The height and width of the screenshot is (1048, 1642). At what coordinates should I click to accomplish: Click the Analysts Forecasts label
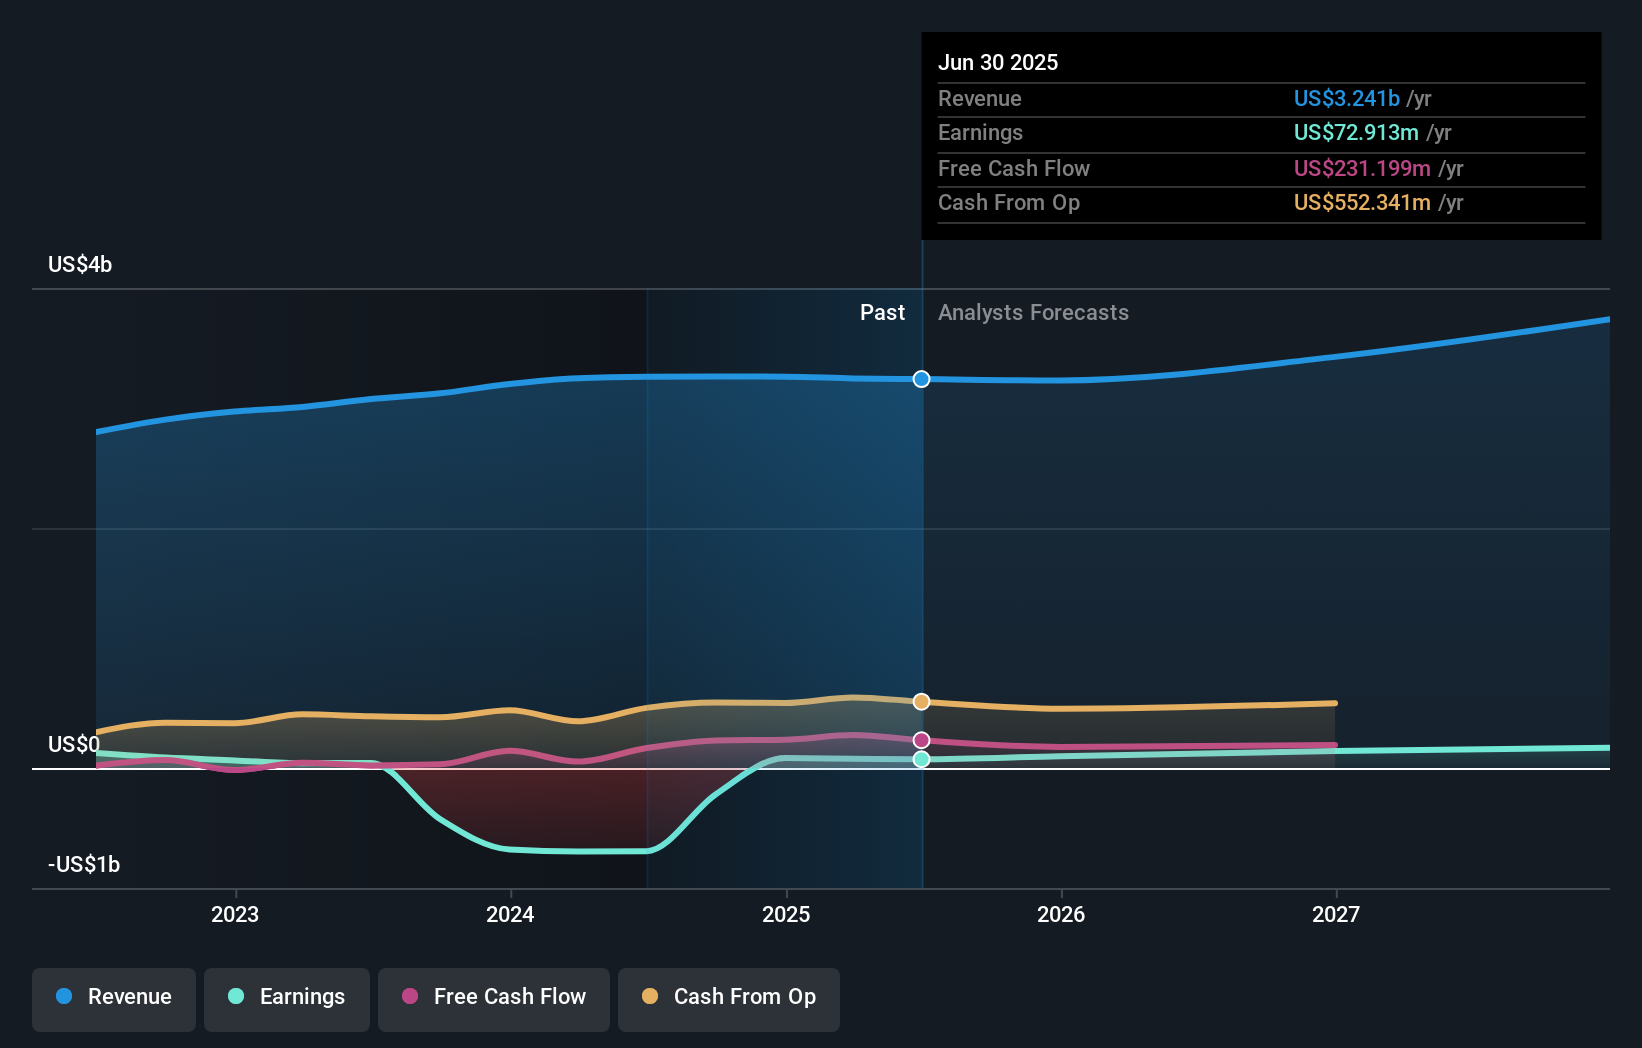pyautogui.click(x=1033, y=313)
